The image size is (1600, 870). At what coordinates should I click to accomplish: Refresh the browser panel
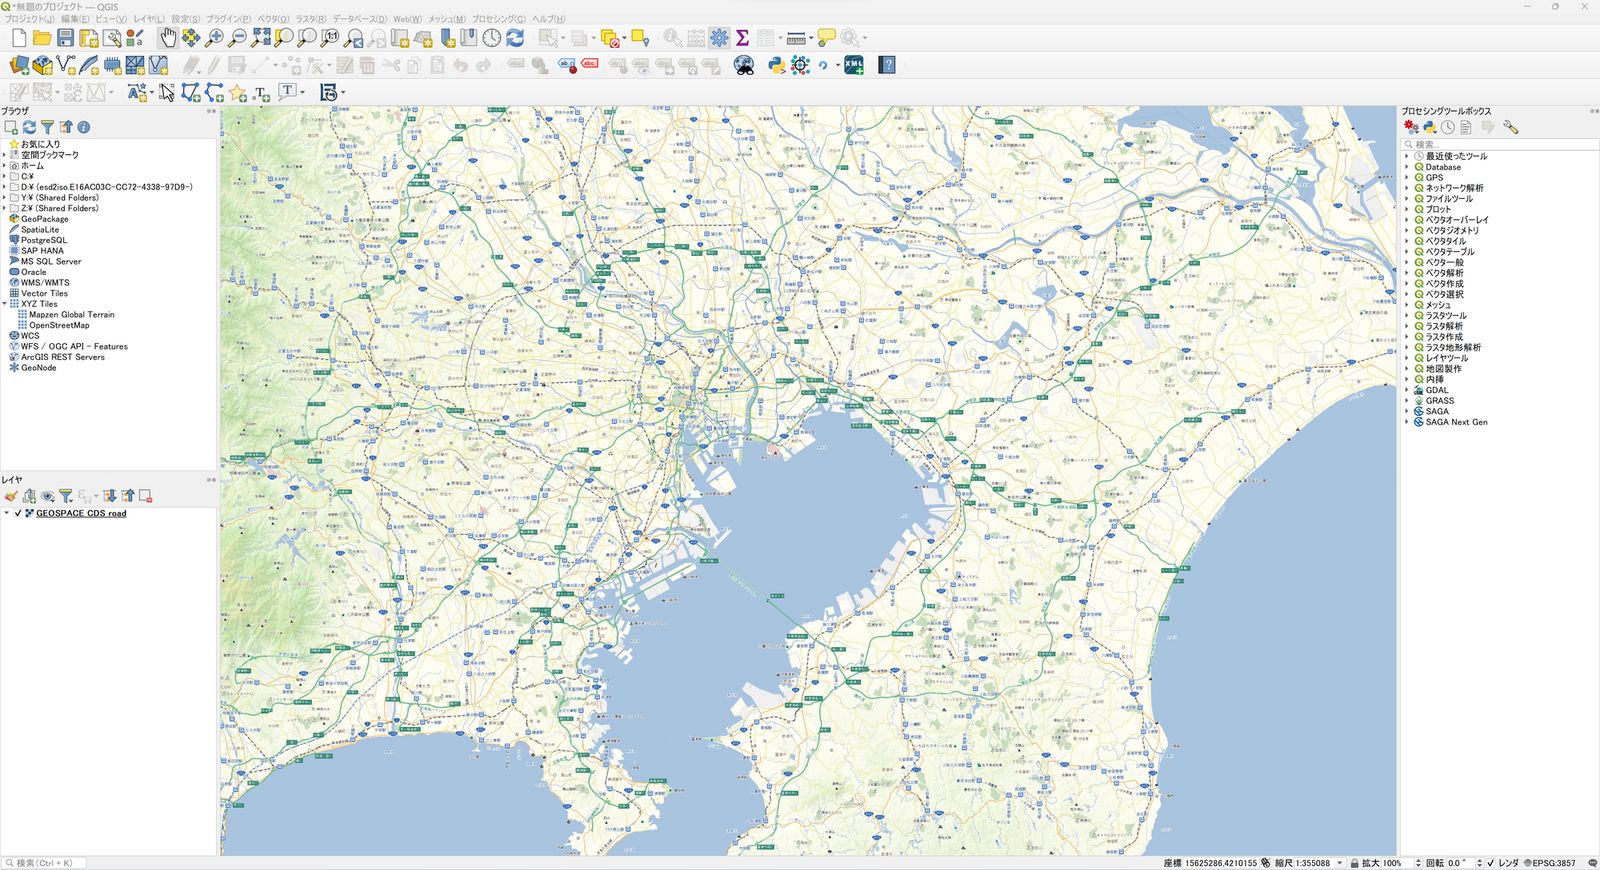[x=29, y=127]
